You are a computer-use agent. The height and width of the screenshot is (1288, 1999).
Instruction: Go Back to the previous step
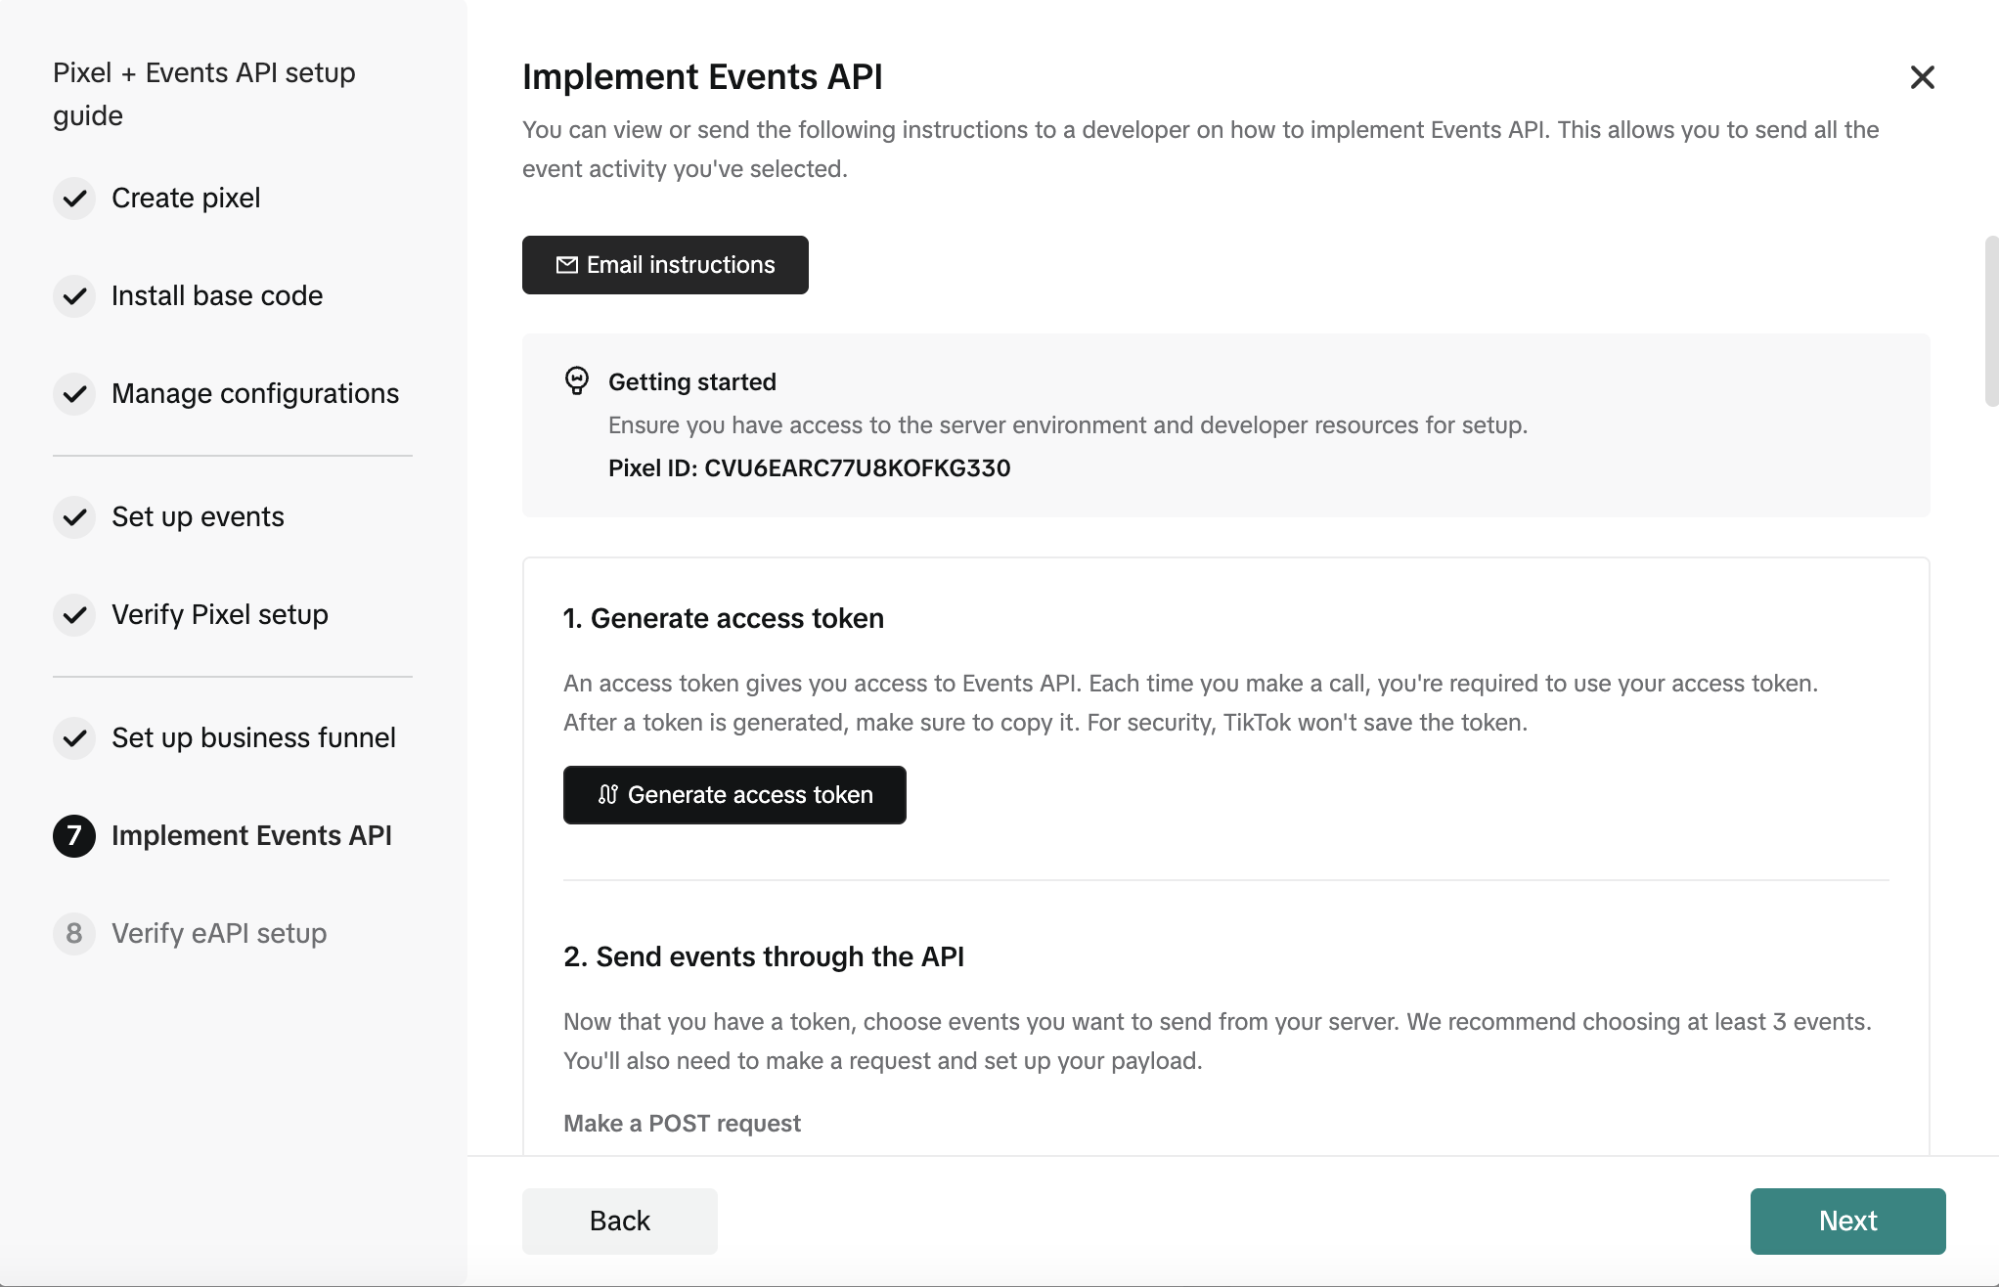pyautogui.click(x=620, y=1221)
